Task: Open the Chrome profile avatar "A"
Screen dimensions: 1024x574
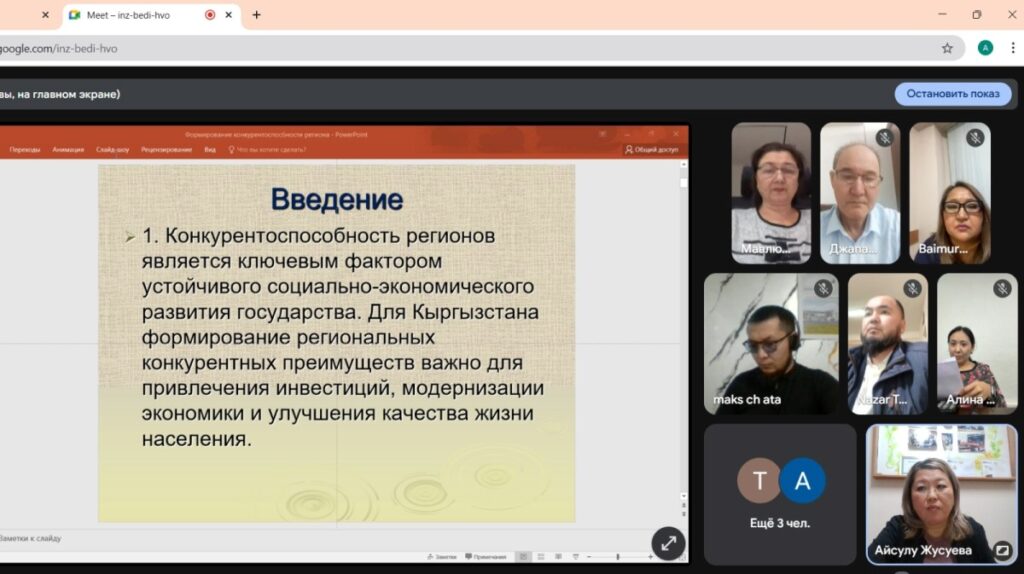Action: 985,48
